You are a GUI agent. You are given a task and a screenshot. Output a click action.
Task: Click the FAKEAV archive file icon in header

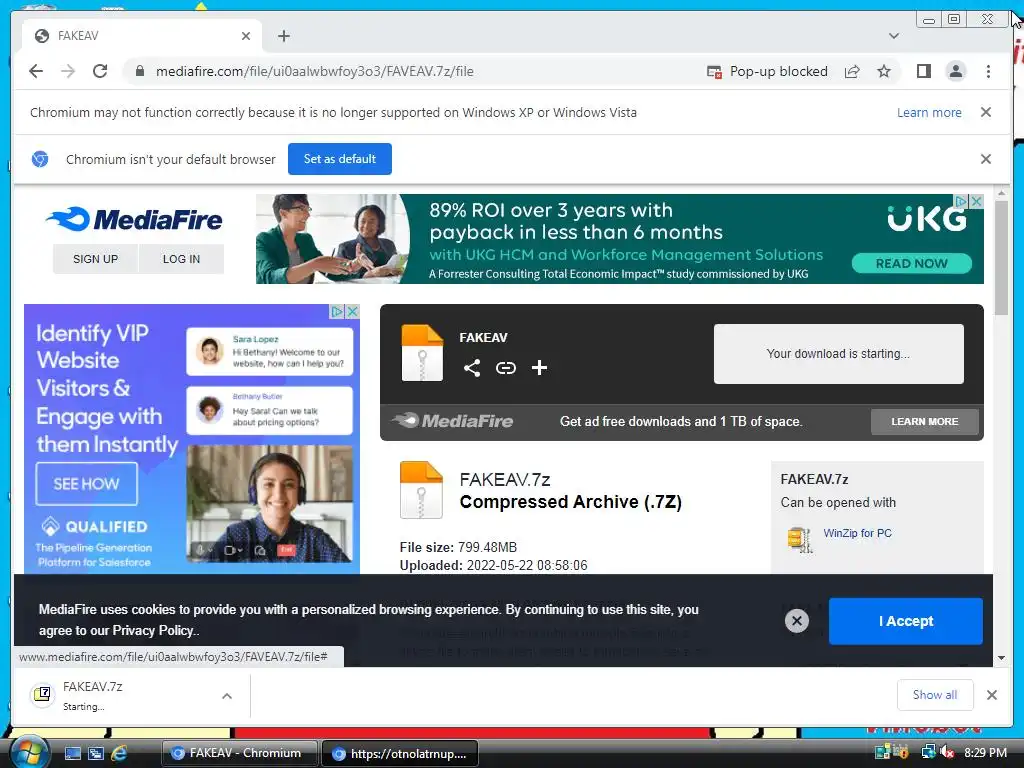click(x=422, y=353)
